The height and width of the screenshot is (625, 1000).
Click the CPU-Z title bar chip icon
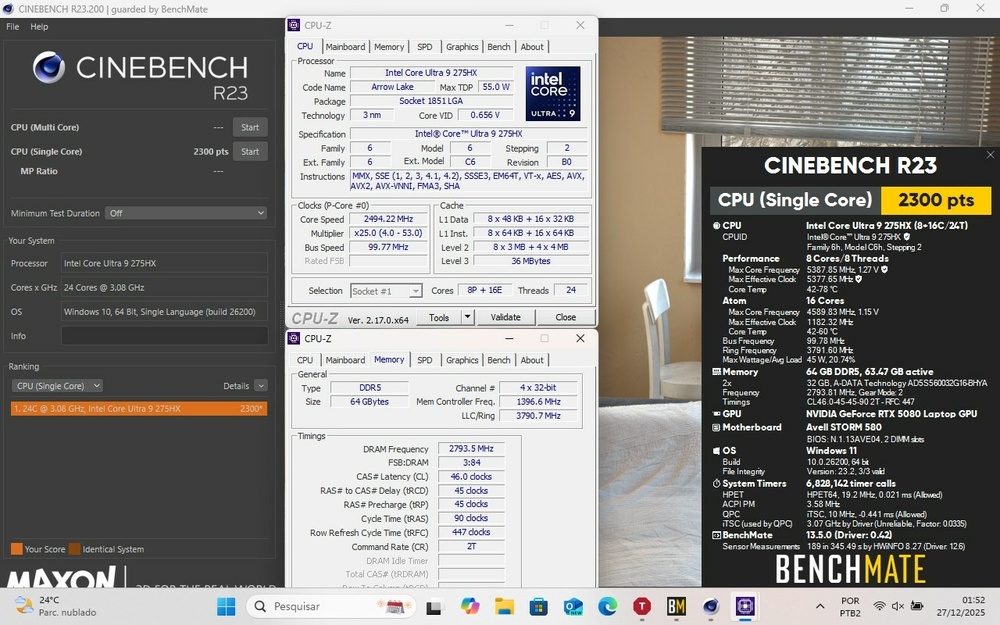[x=293, y=25]
